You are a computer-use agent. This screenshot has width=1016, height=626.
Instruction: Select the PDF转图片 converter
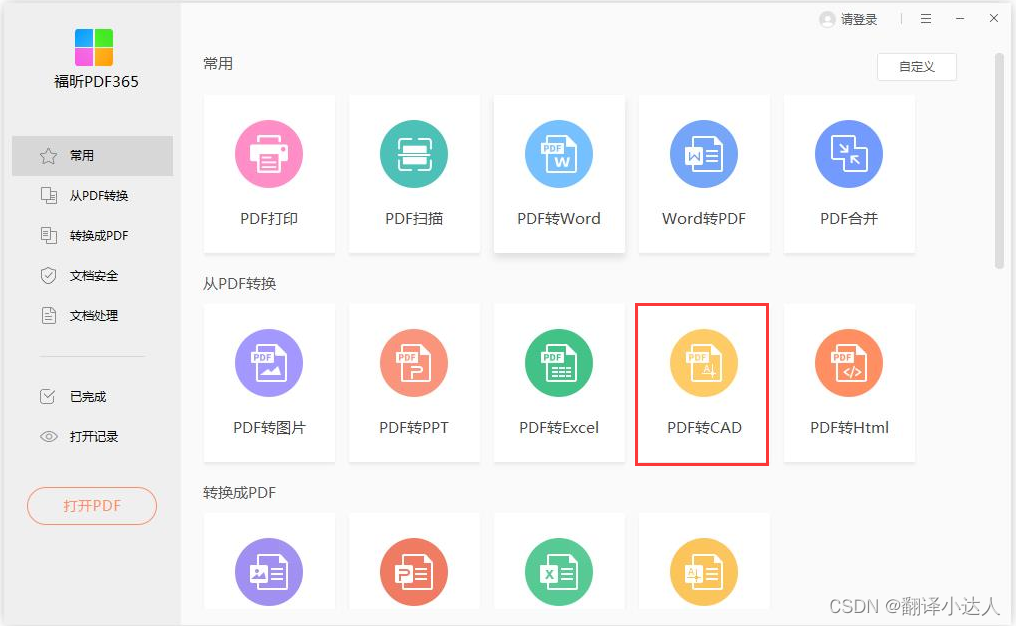pos(269,383)
